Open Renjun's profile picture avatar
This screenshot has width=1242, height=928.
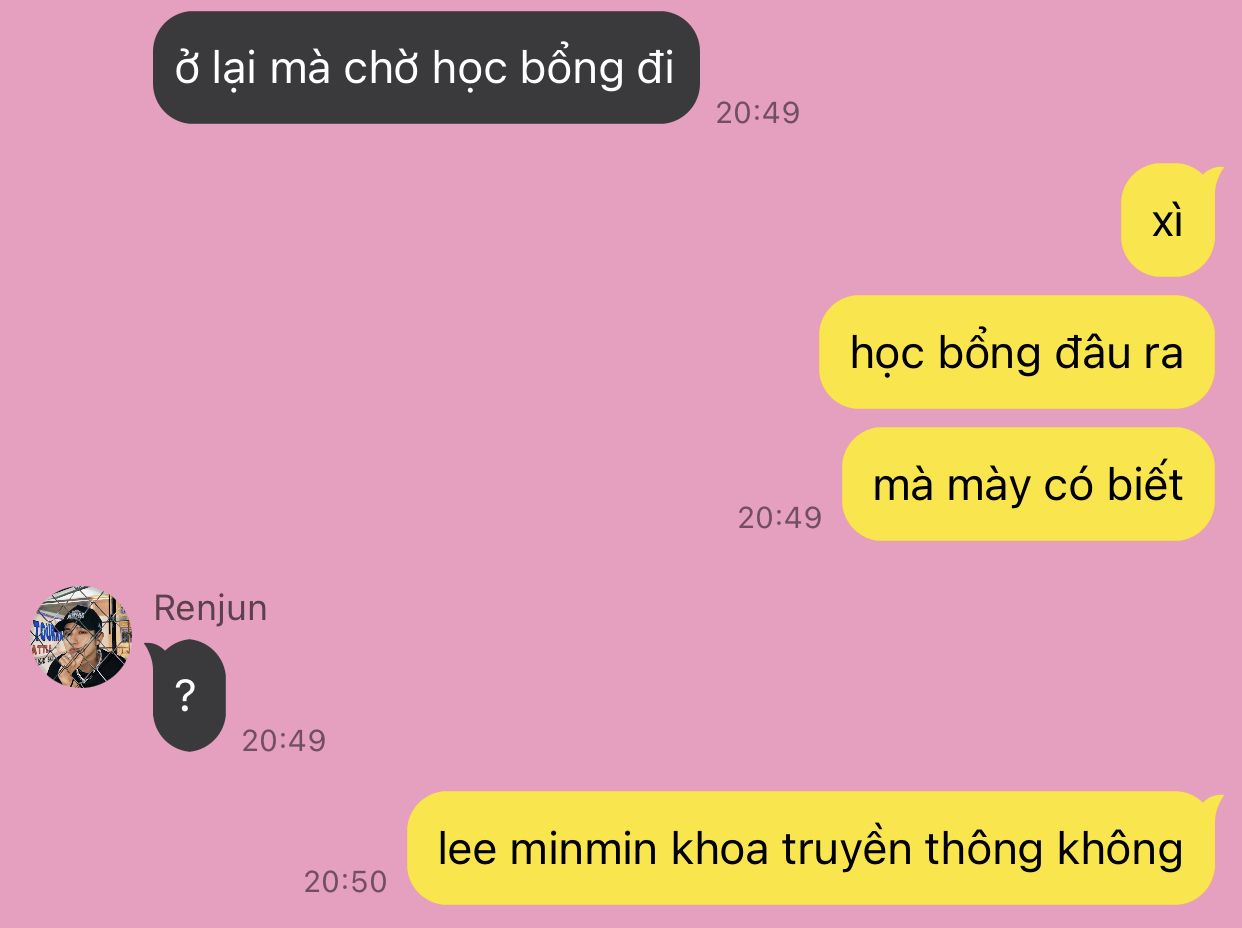(x=81, y=637)
